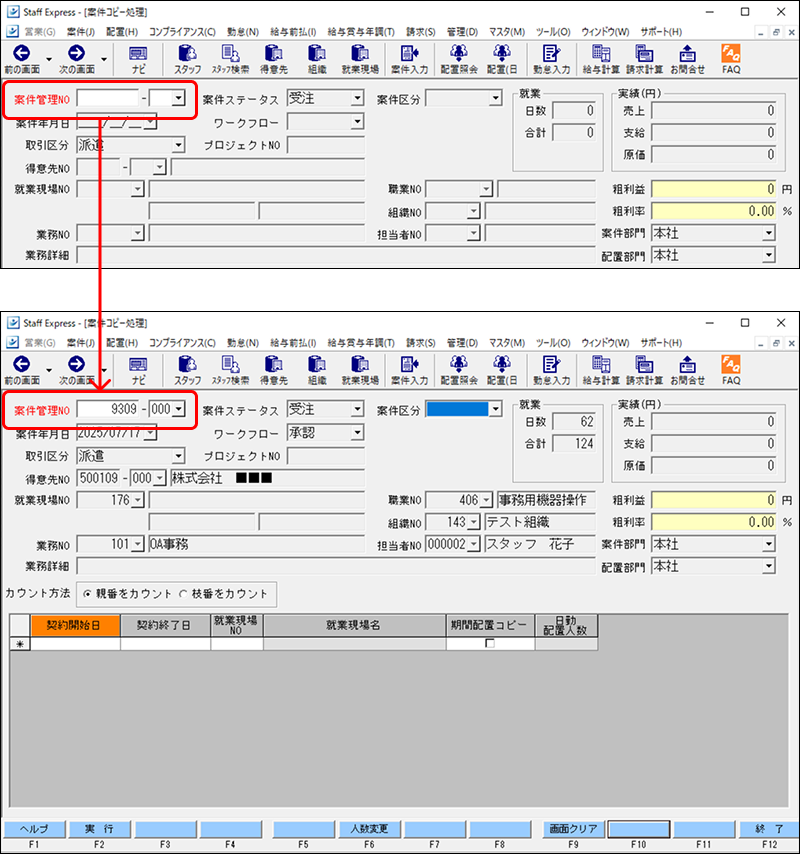Open 案件ステータス dropdown in the blank-form window
Viewport: 800px width, 854px height.
(x=357, y=99)
